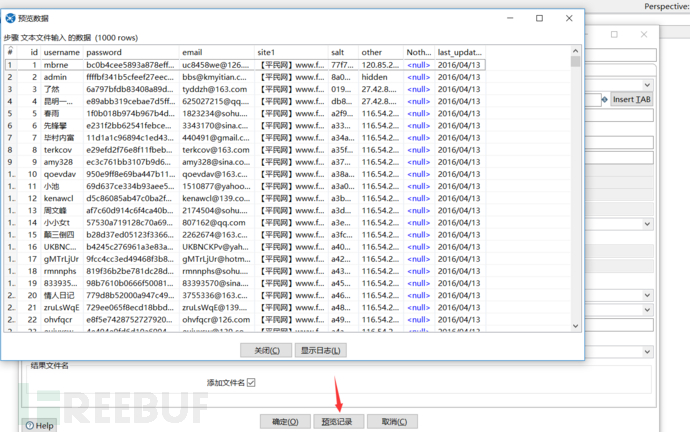Image resolution: width=690 pixels, height=432 pixels.
Task: Click scrollbar up arrow in preview table
Action: click(x=575, y=51)
